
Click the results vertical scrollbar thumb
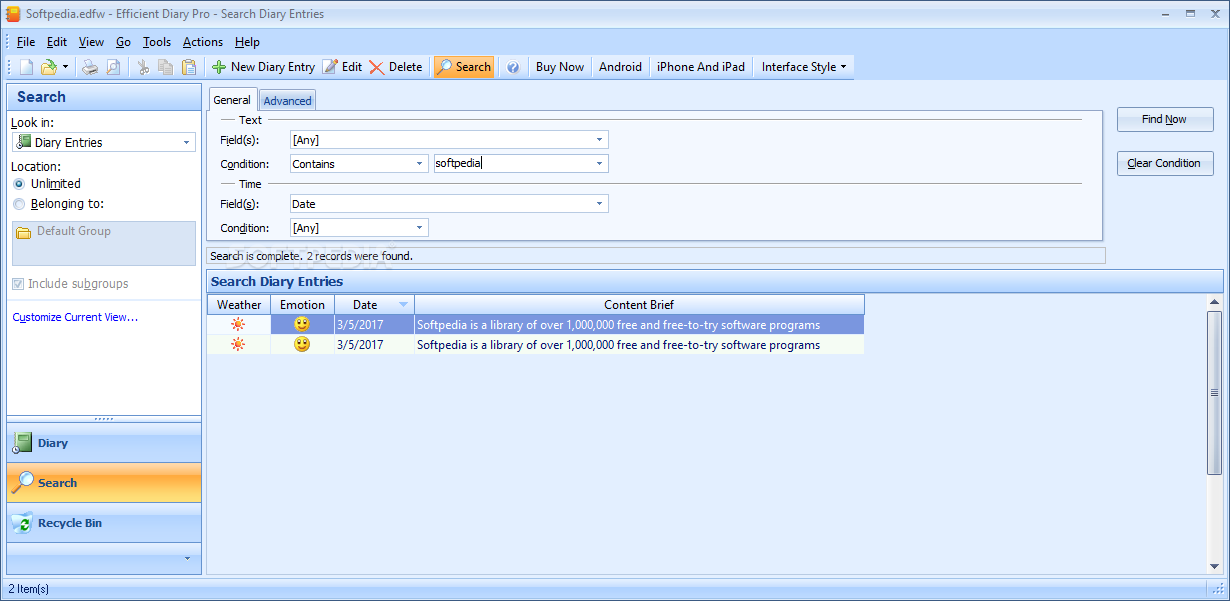(x=1214, y=392)
